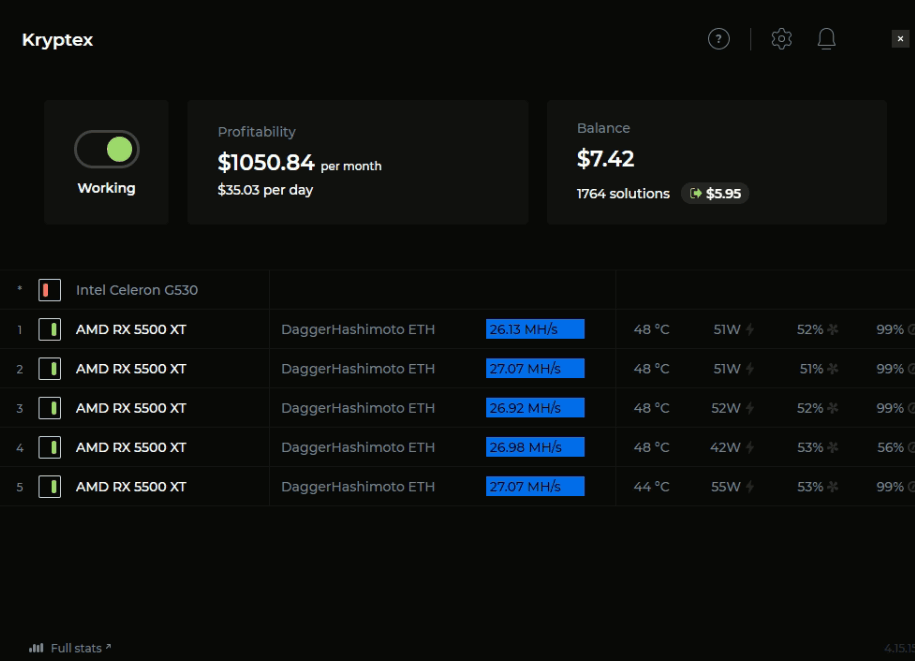Open the help question mark icon
This screenshot has width=915, height=661.
718,39
